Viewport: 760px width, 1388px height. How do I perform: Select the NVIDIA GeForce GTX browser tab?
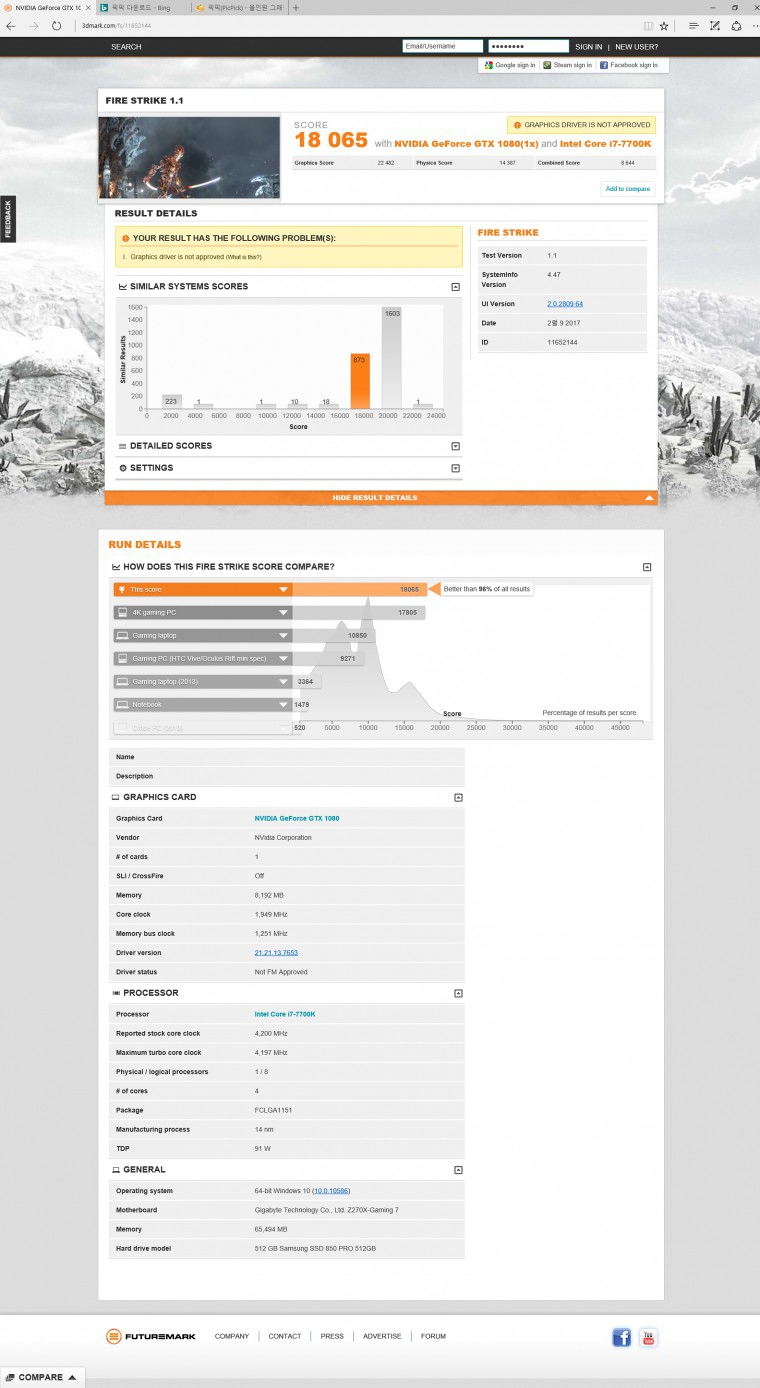coord(47,7)
